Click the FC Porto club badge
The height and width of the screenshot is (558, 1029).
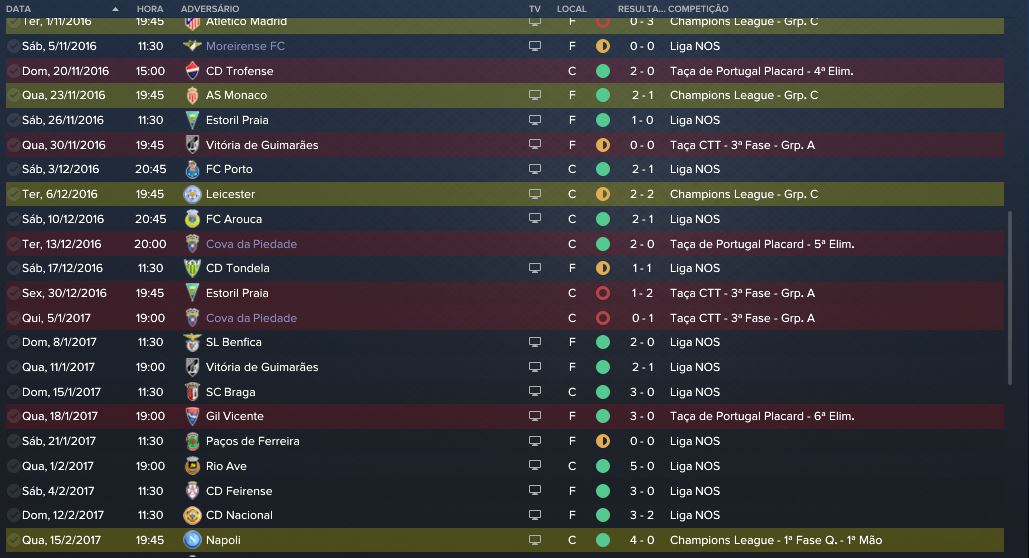point(193,169)
